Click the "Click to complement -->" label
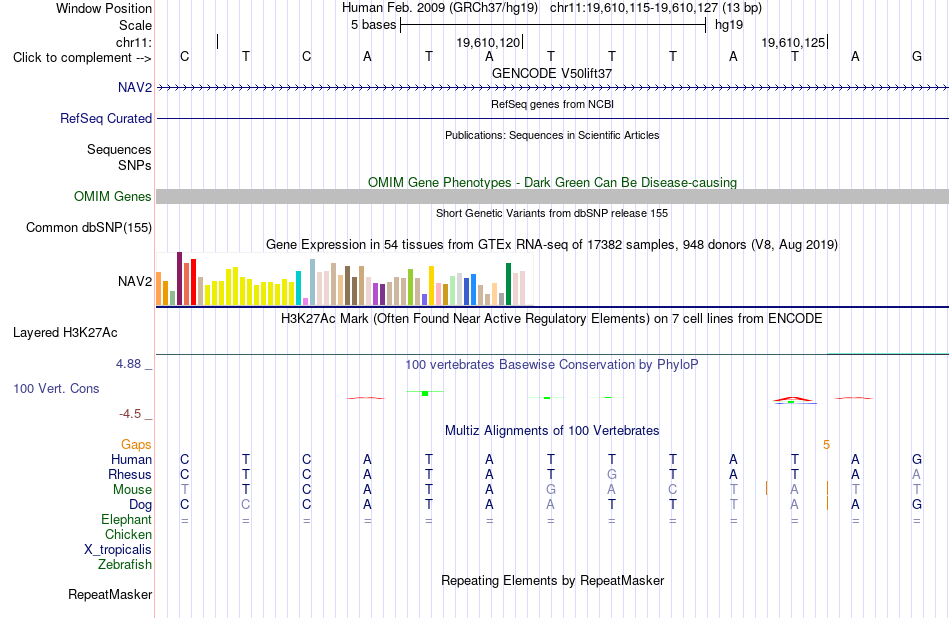The image size is (950, 618). pos(82,58)
